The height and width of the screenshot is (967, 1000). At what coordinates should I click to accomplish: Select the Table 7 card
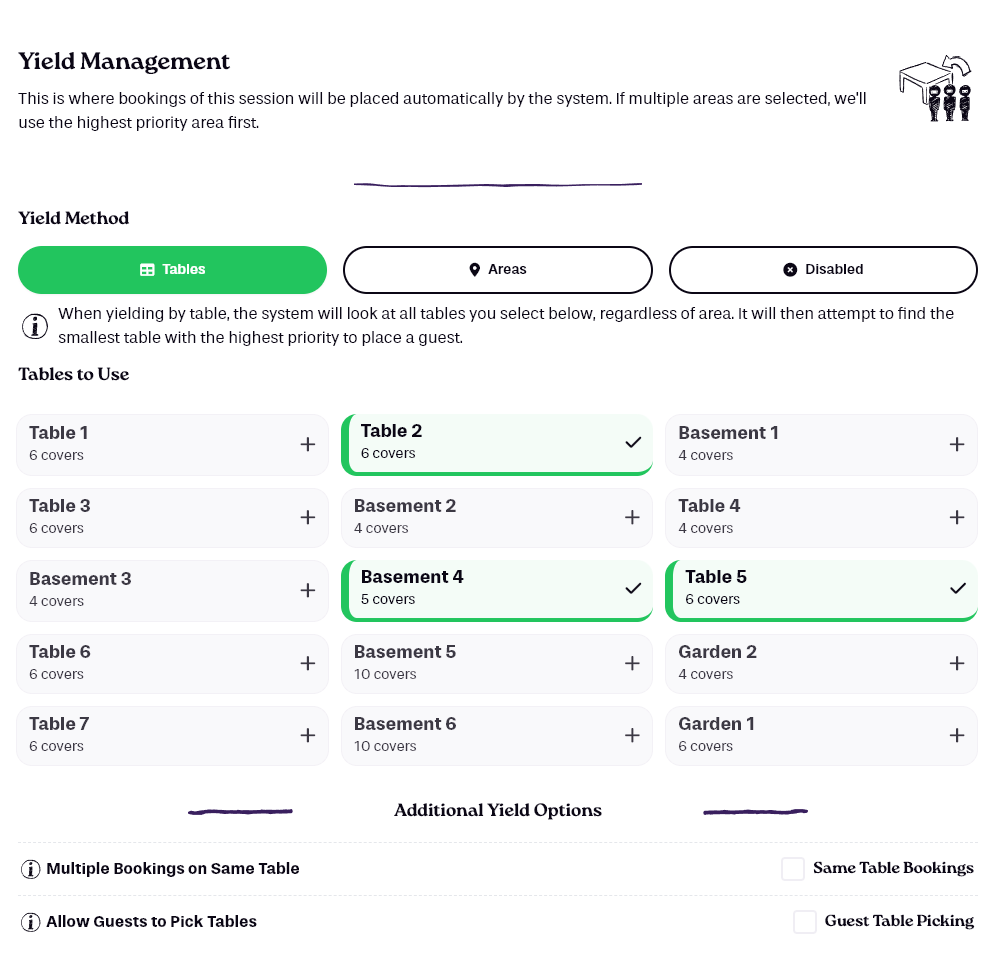tap(172, 735)
